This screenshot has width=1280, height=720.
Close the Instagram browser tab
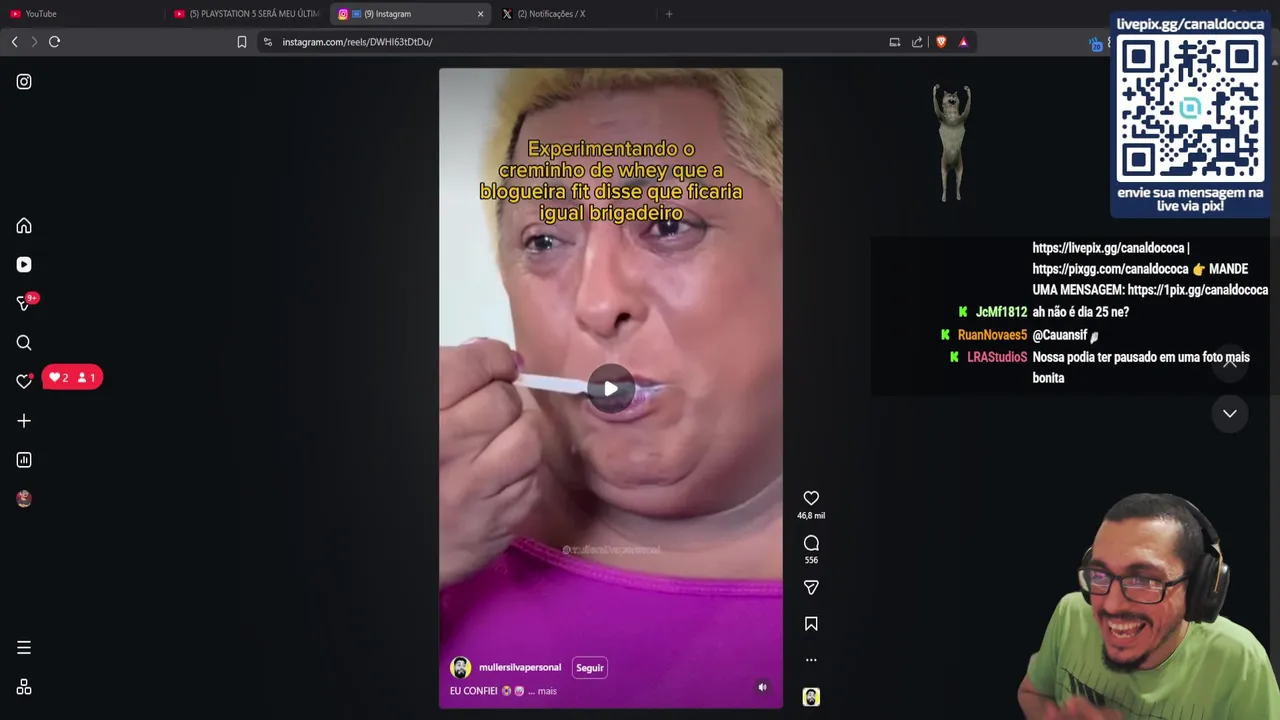[480, 14]
